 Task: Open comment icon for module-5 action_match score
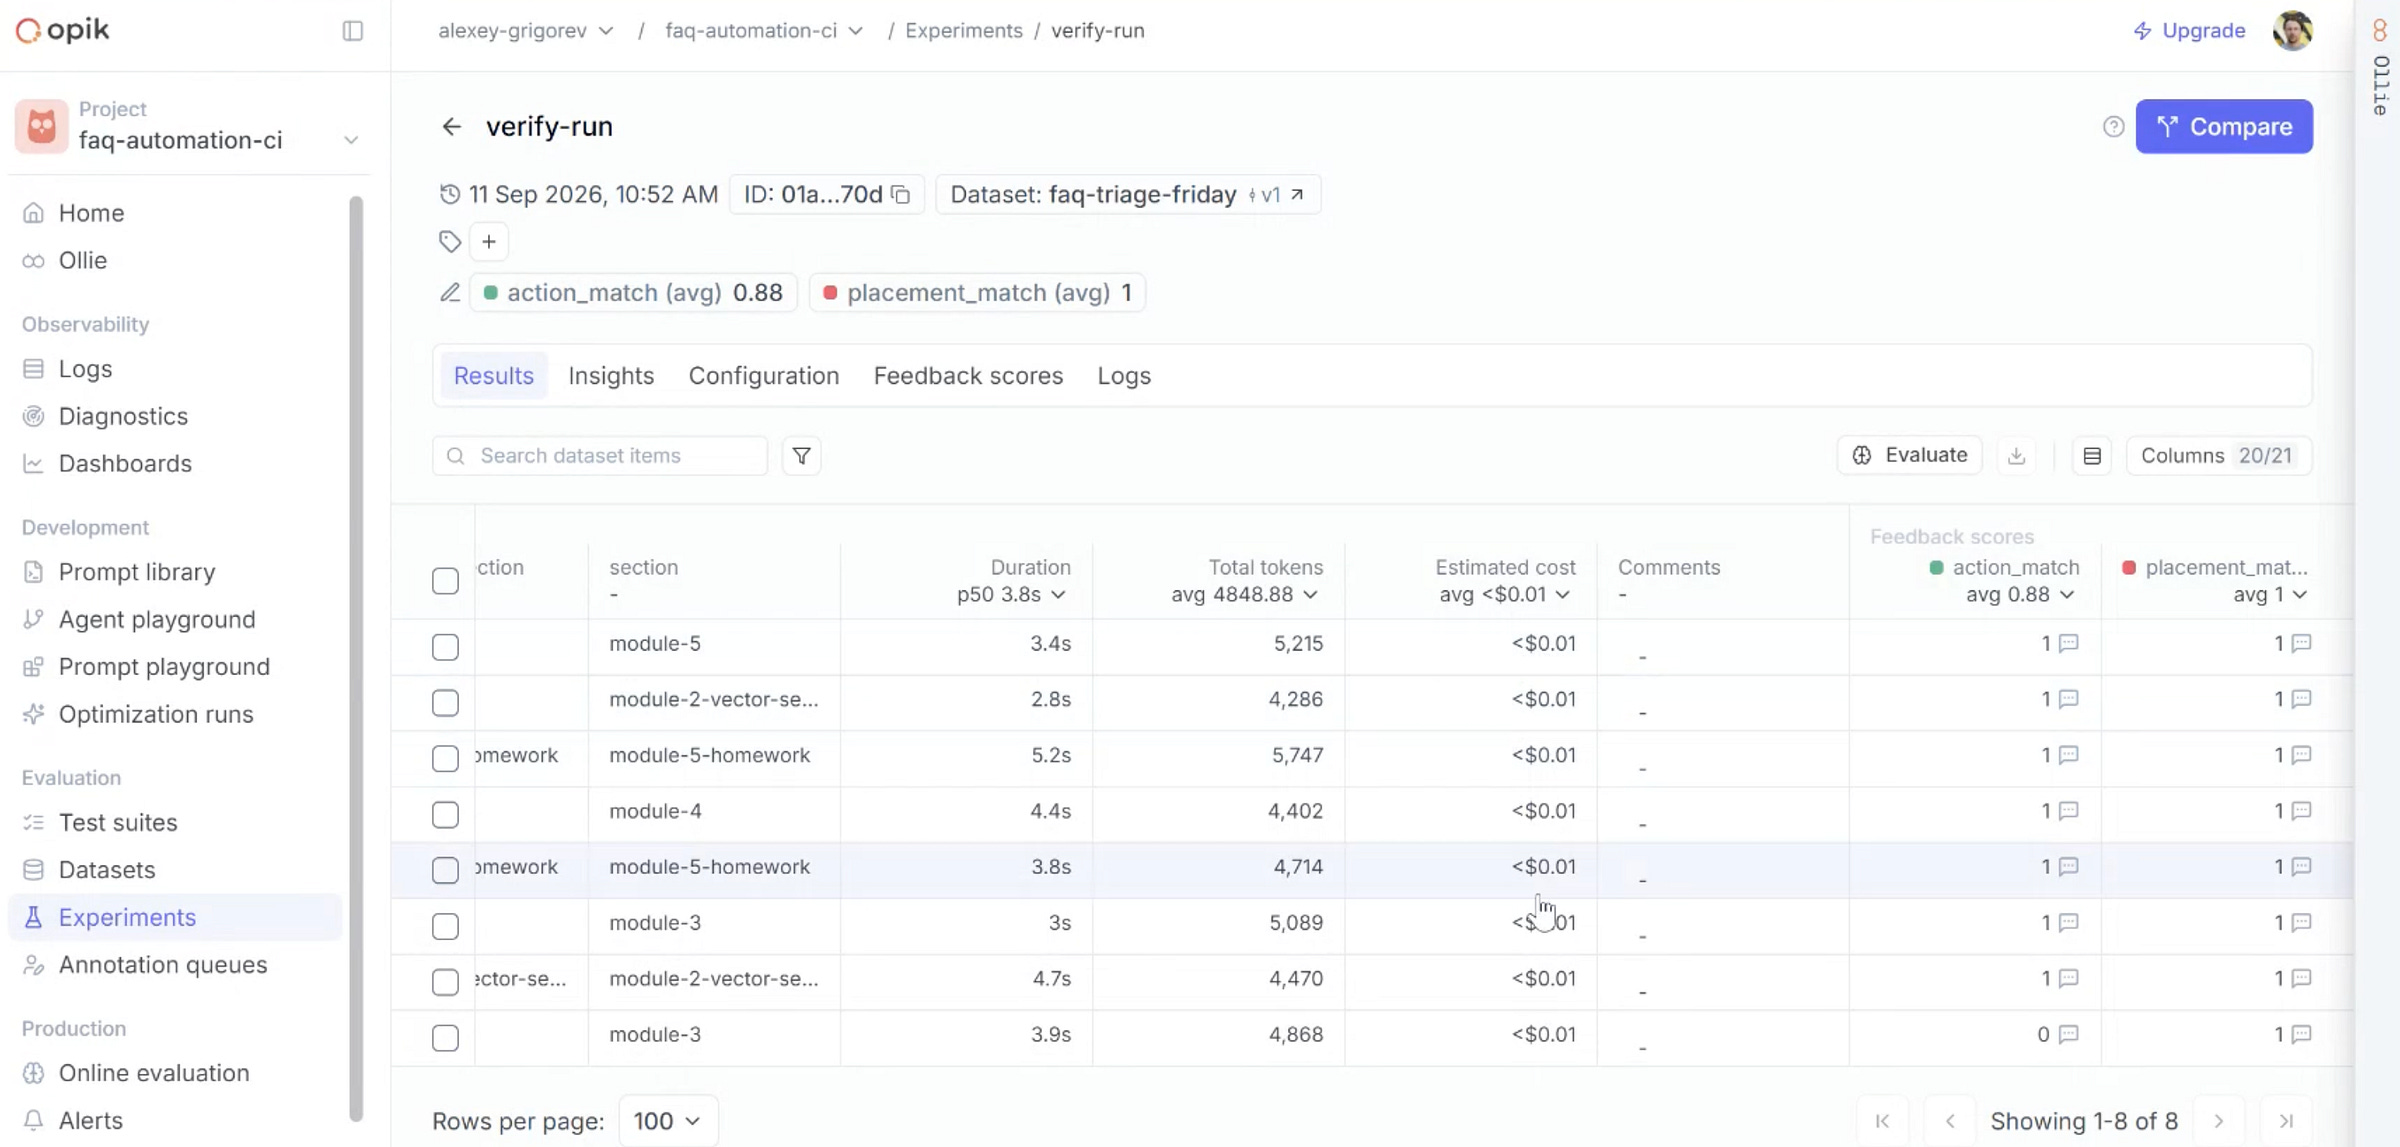[x=2069, y=643]
